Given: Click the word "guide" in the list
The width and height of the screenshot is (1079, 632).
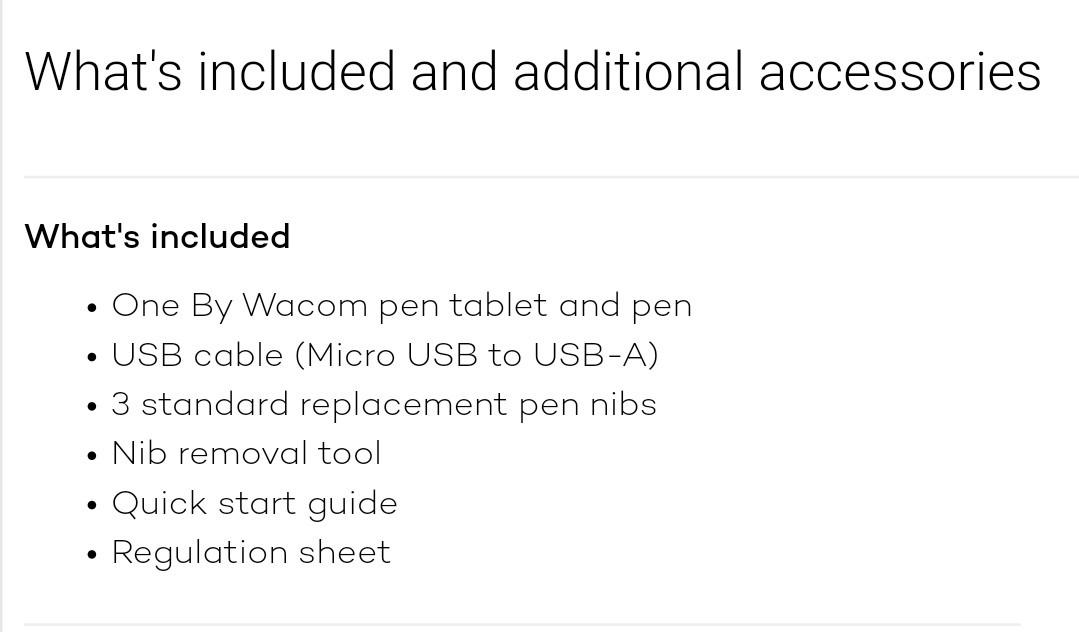Looking at the screenshot, I should click(352, 505).
